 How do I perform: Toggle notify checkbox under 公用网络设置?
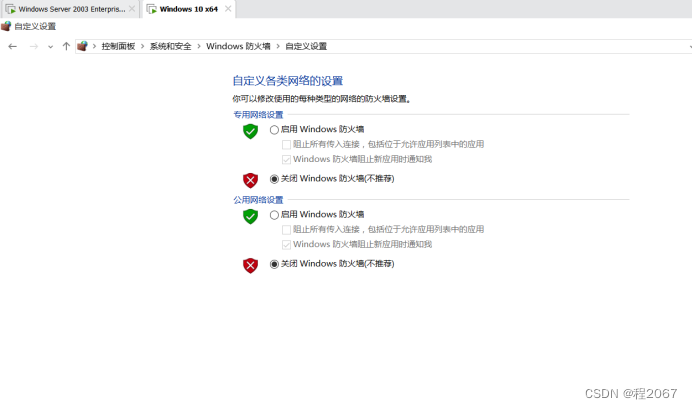click(x=286, y=244)
